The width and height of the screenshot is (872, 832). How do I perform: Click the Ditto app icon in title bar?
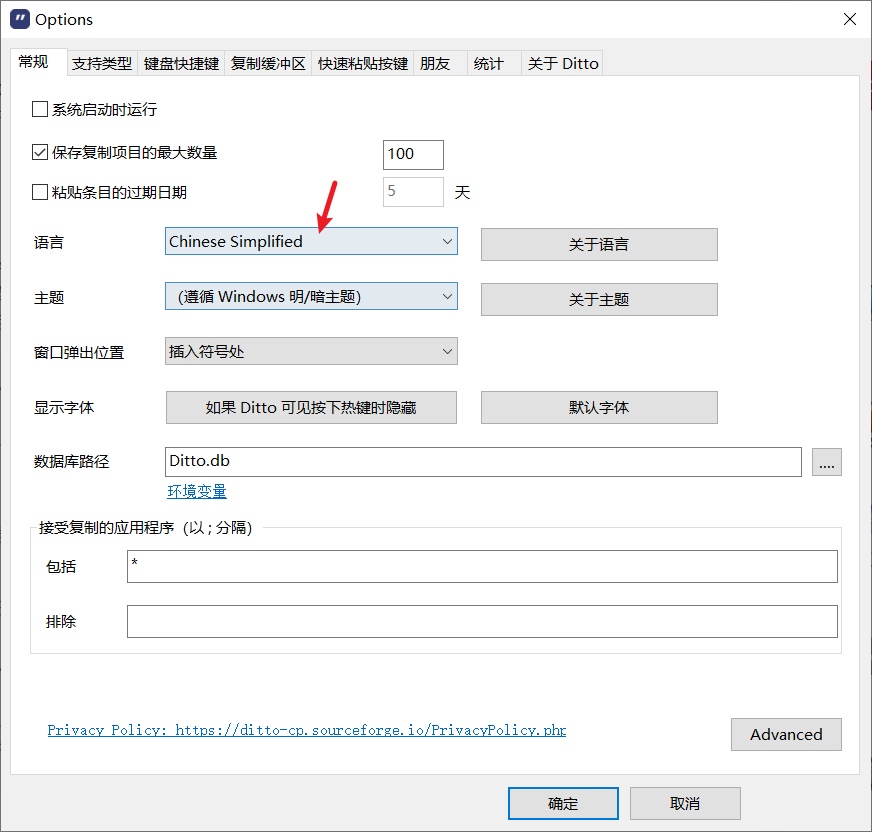click(x=19, y=19)
